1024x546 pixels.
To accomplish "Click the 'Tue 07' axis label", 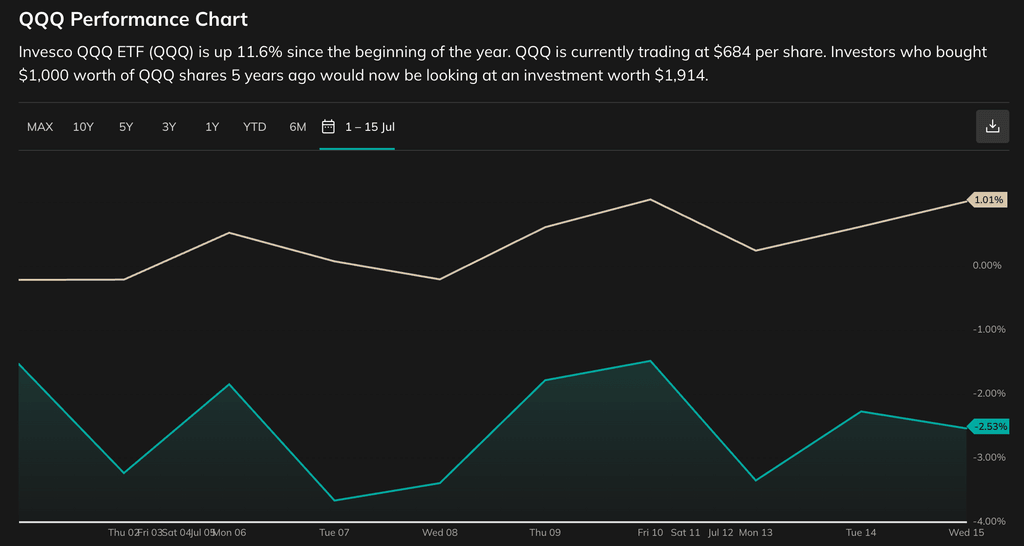I will coord(334,532).
